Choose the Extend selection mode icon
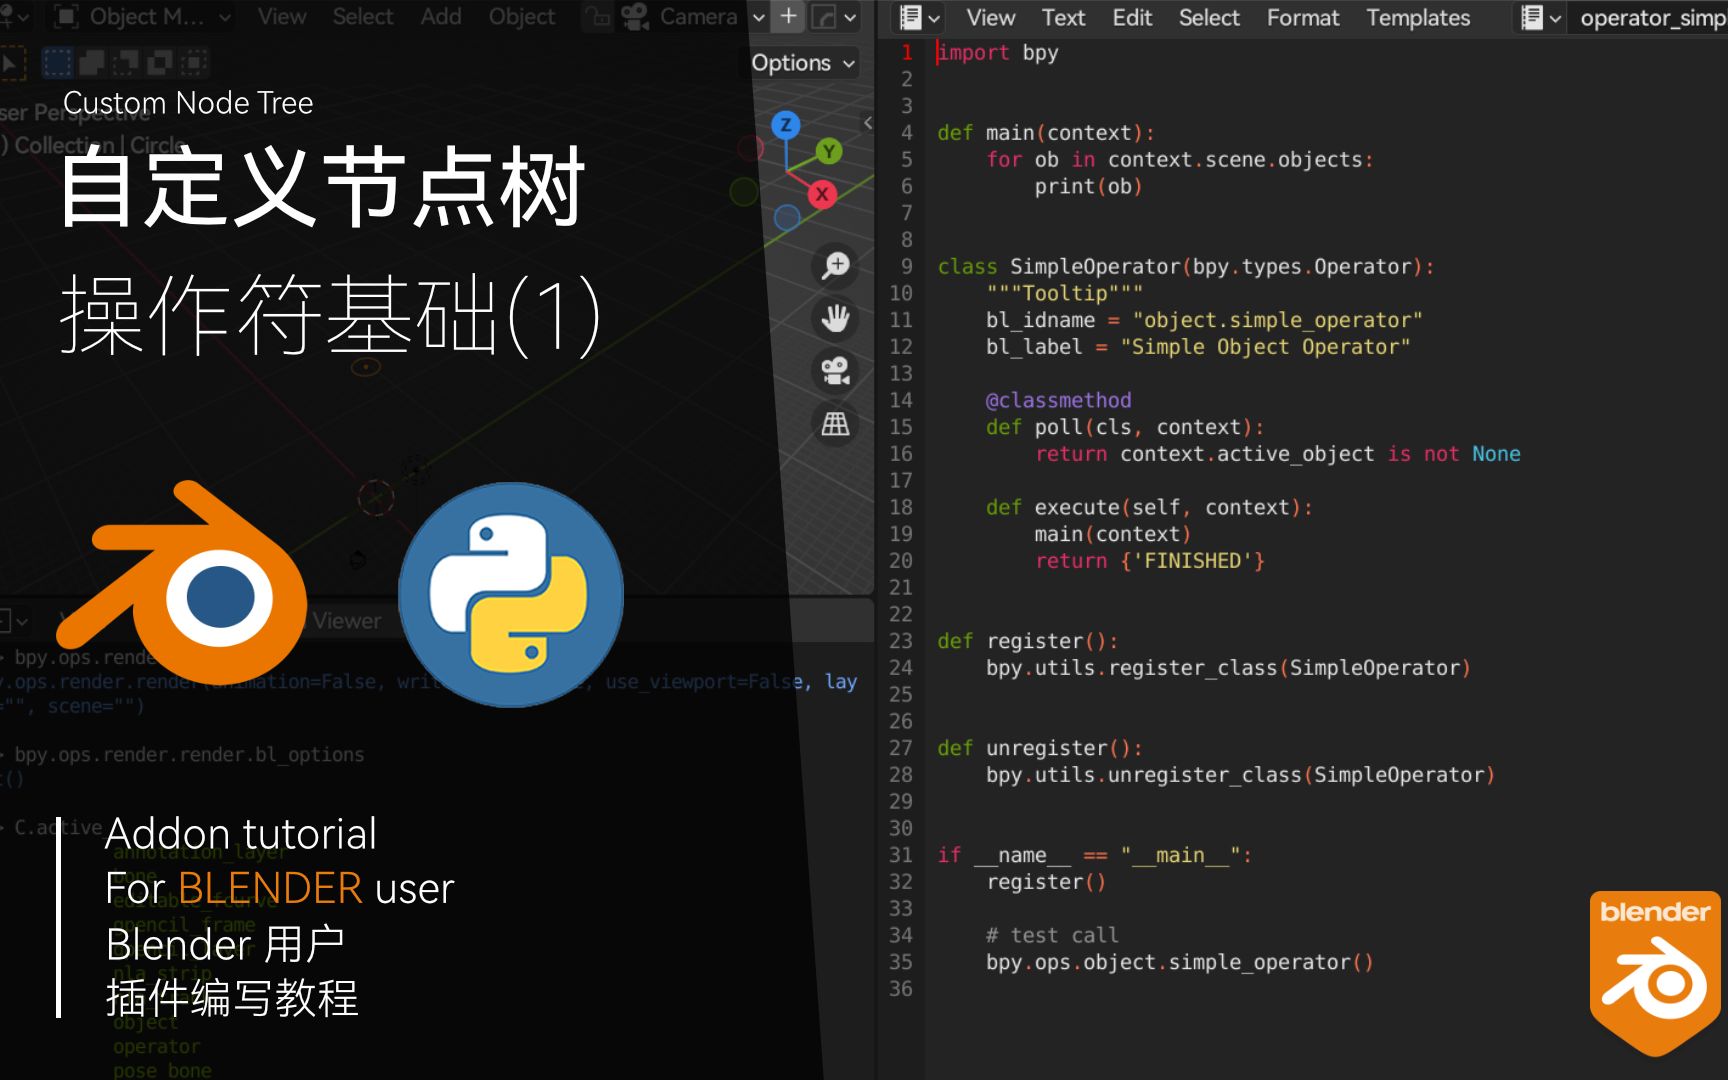1728x1080 pixels. tap(91, 63)
